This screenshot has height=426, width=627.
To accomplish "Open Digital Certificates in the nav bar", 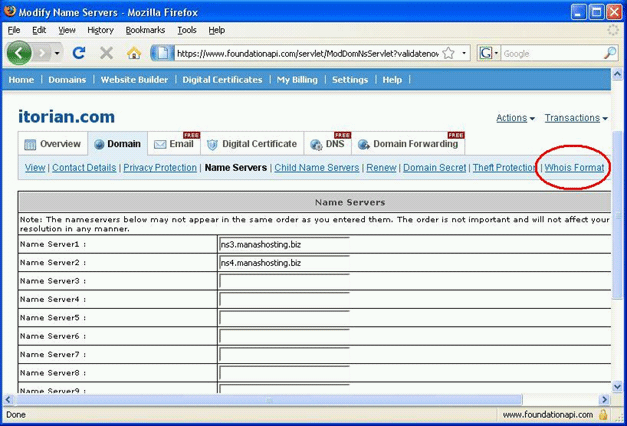I will [222, 80].
